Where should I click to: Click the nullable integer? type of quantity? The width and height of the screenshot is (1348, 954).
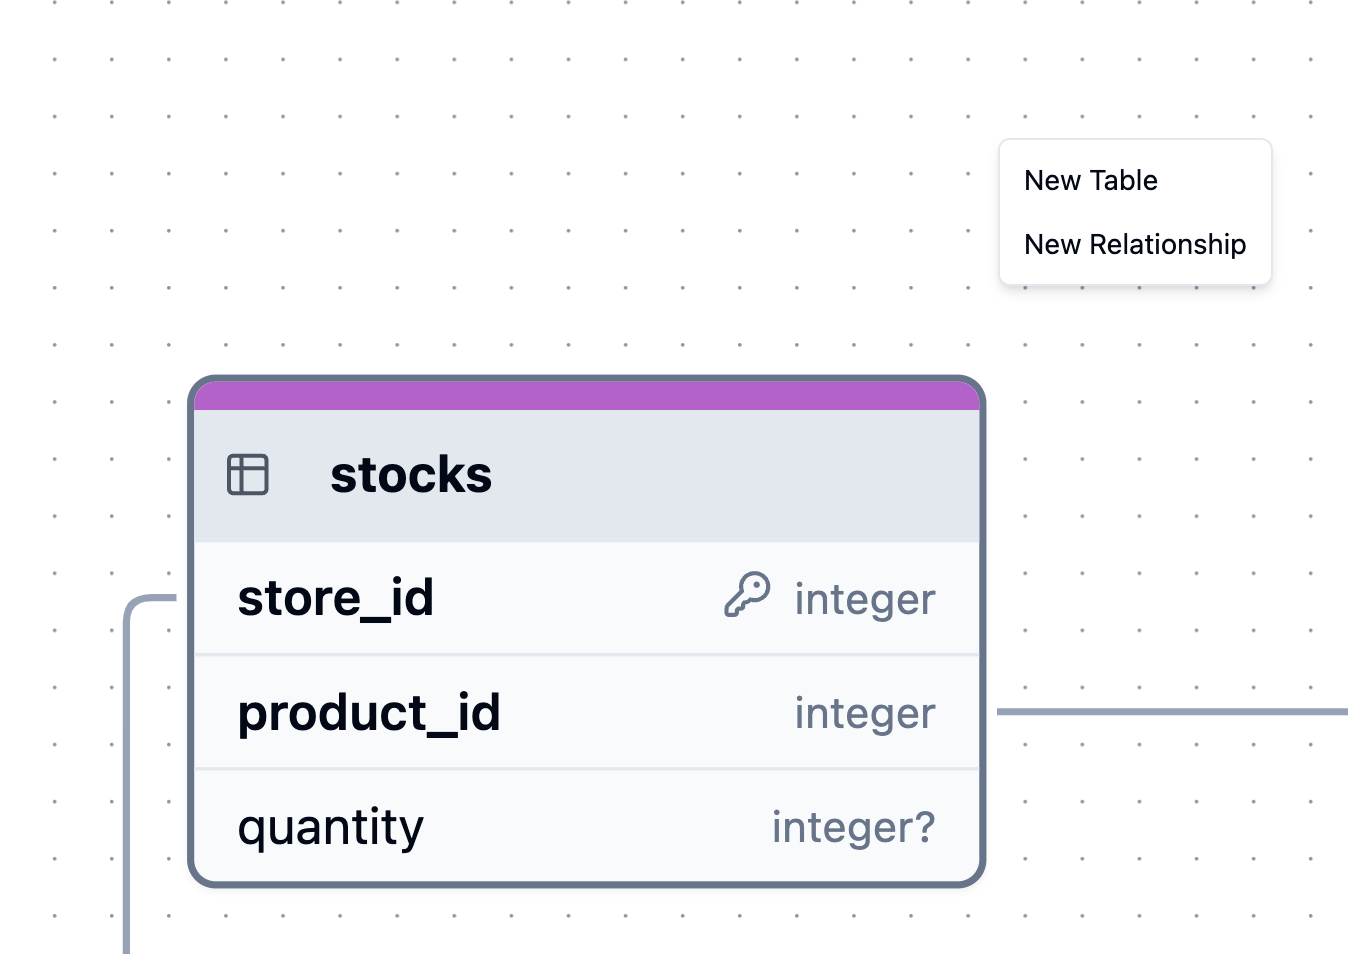[853, 828]
